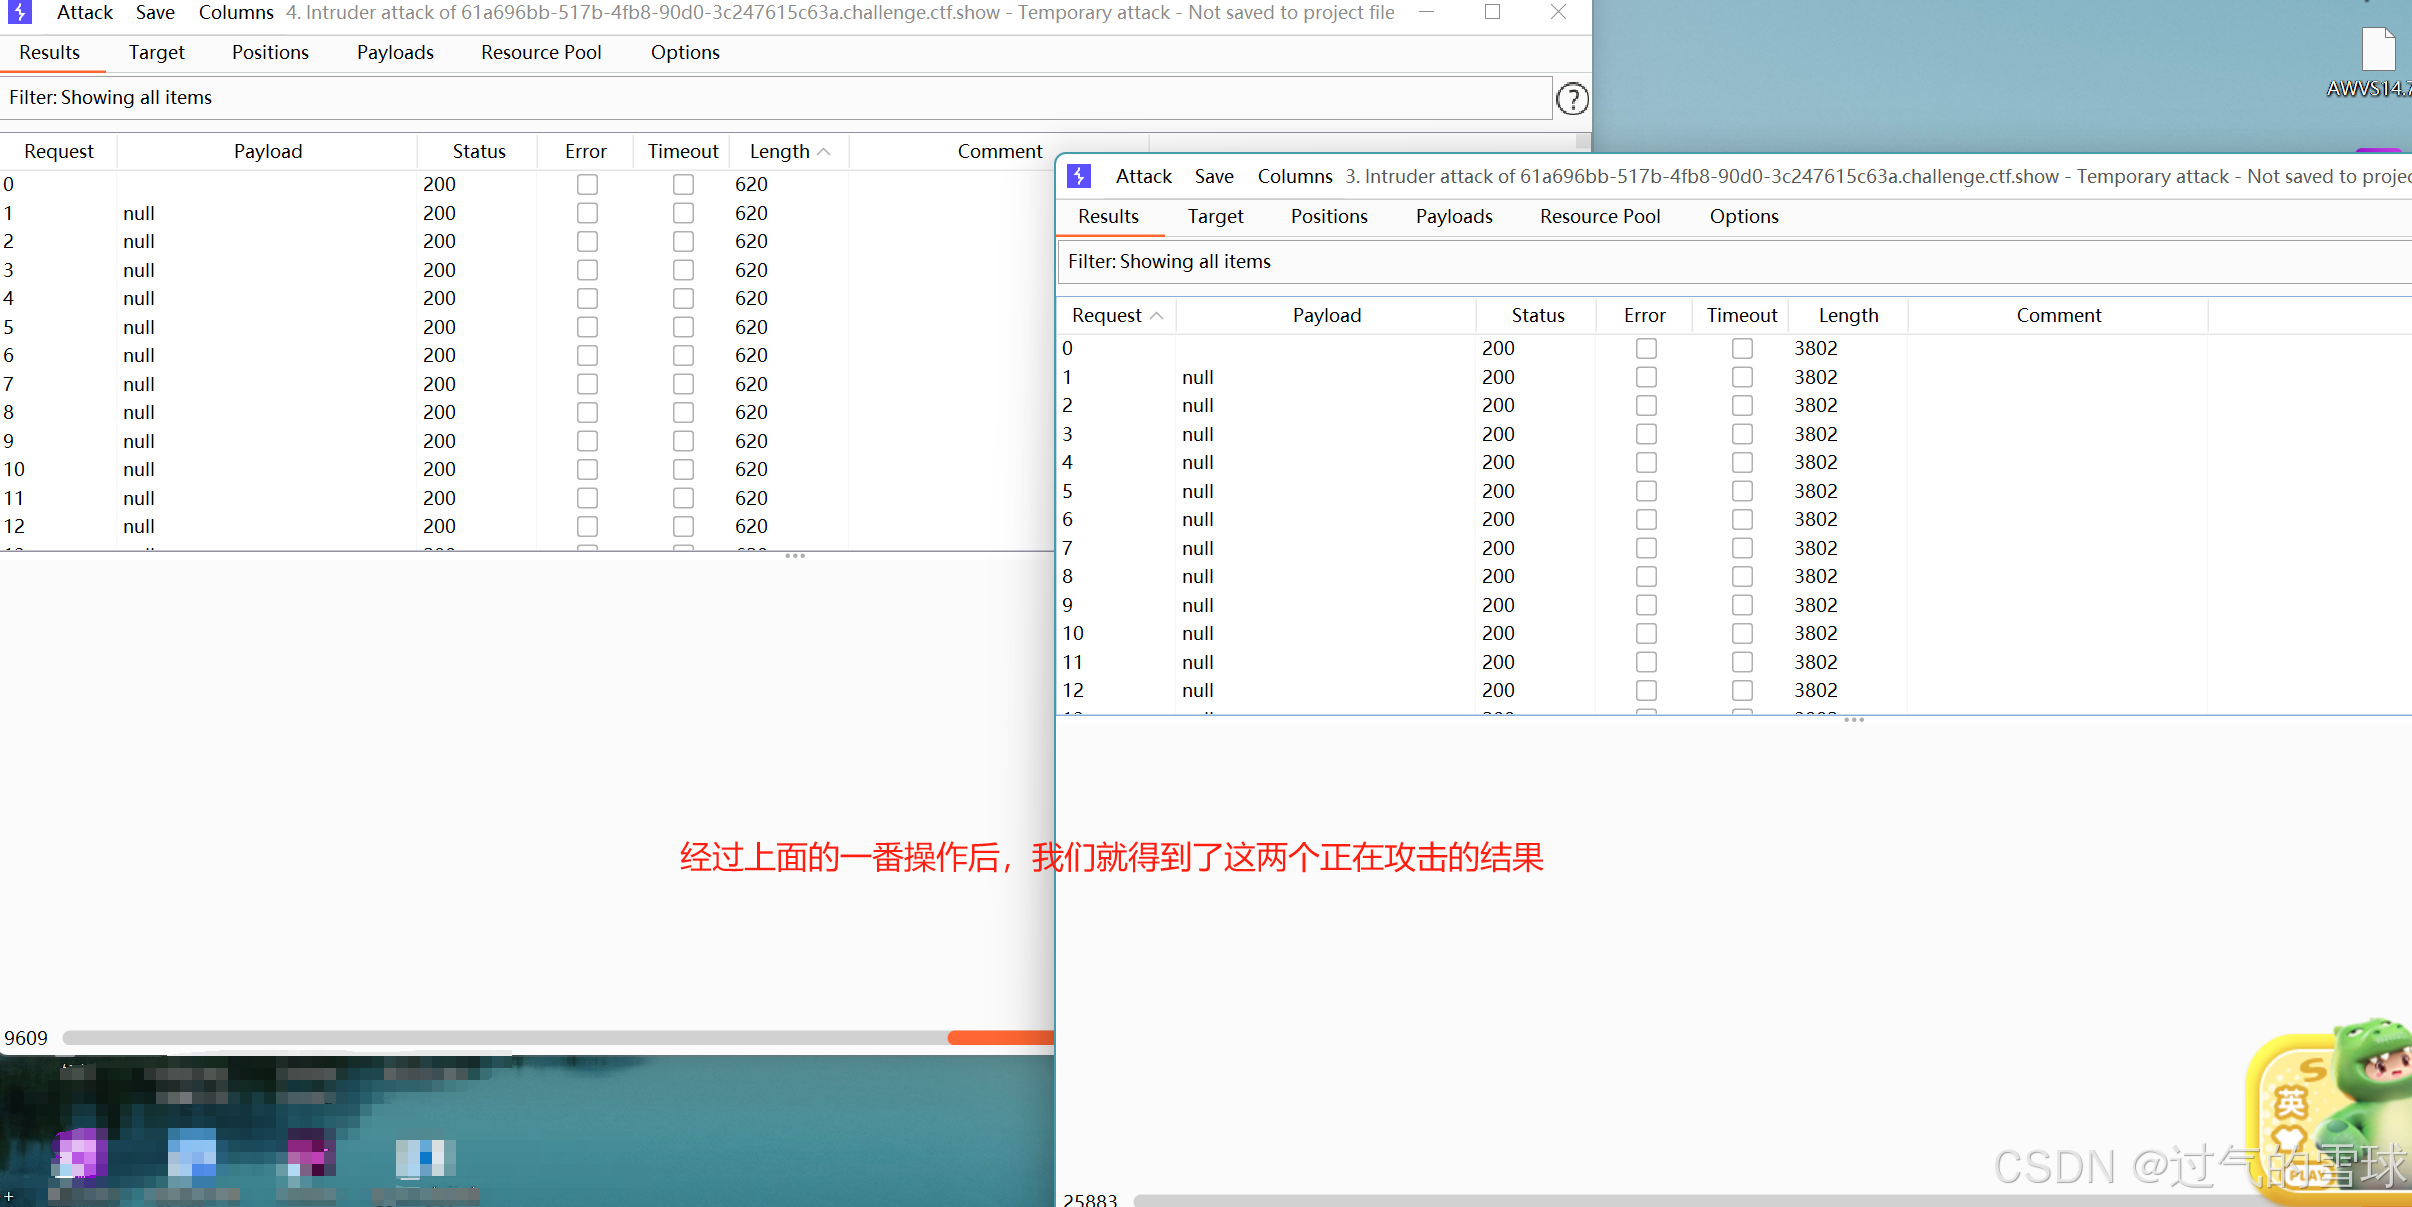The height and width of the screenshot is (1207, 2412).
Task: Check the Error checkbox for request 3 in front window
Action: (1646, 434)
